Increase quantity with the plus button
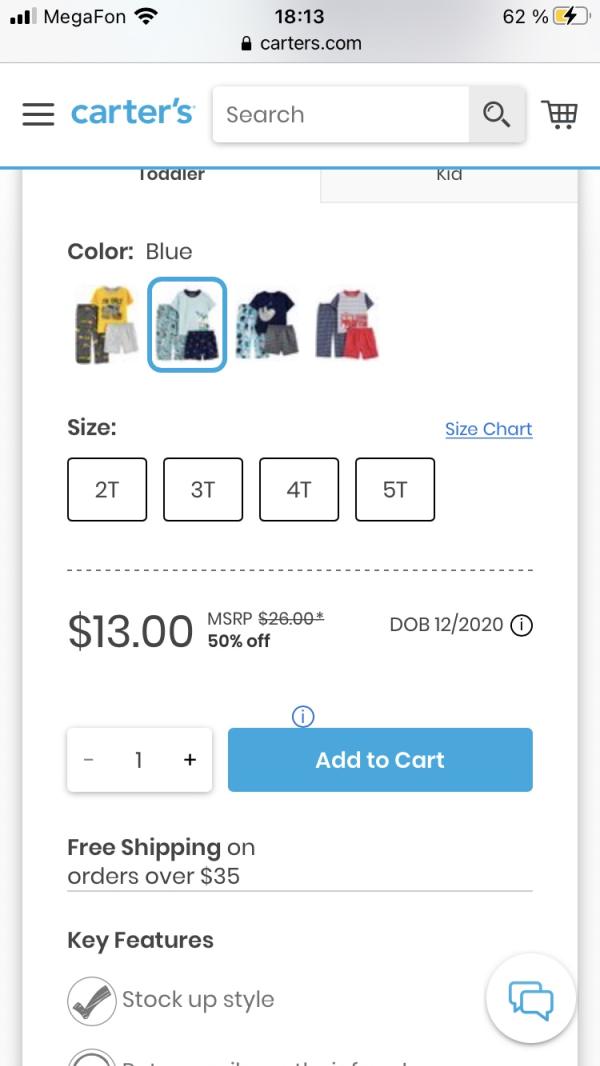 (189, 760)
